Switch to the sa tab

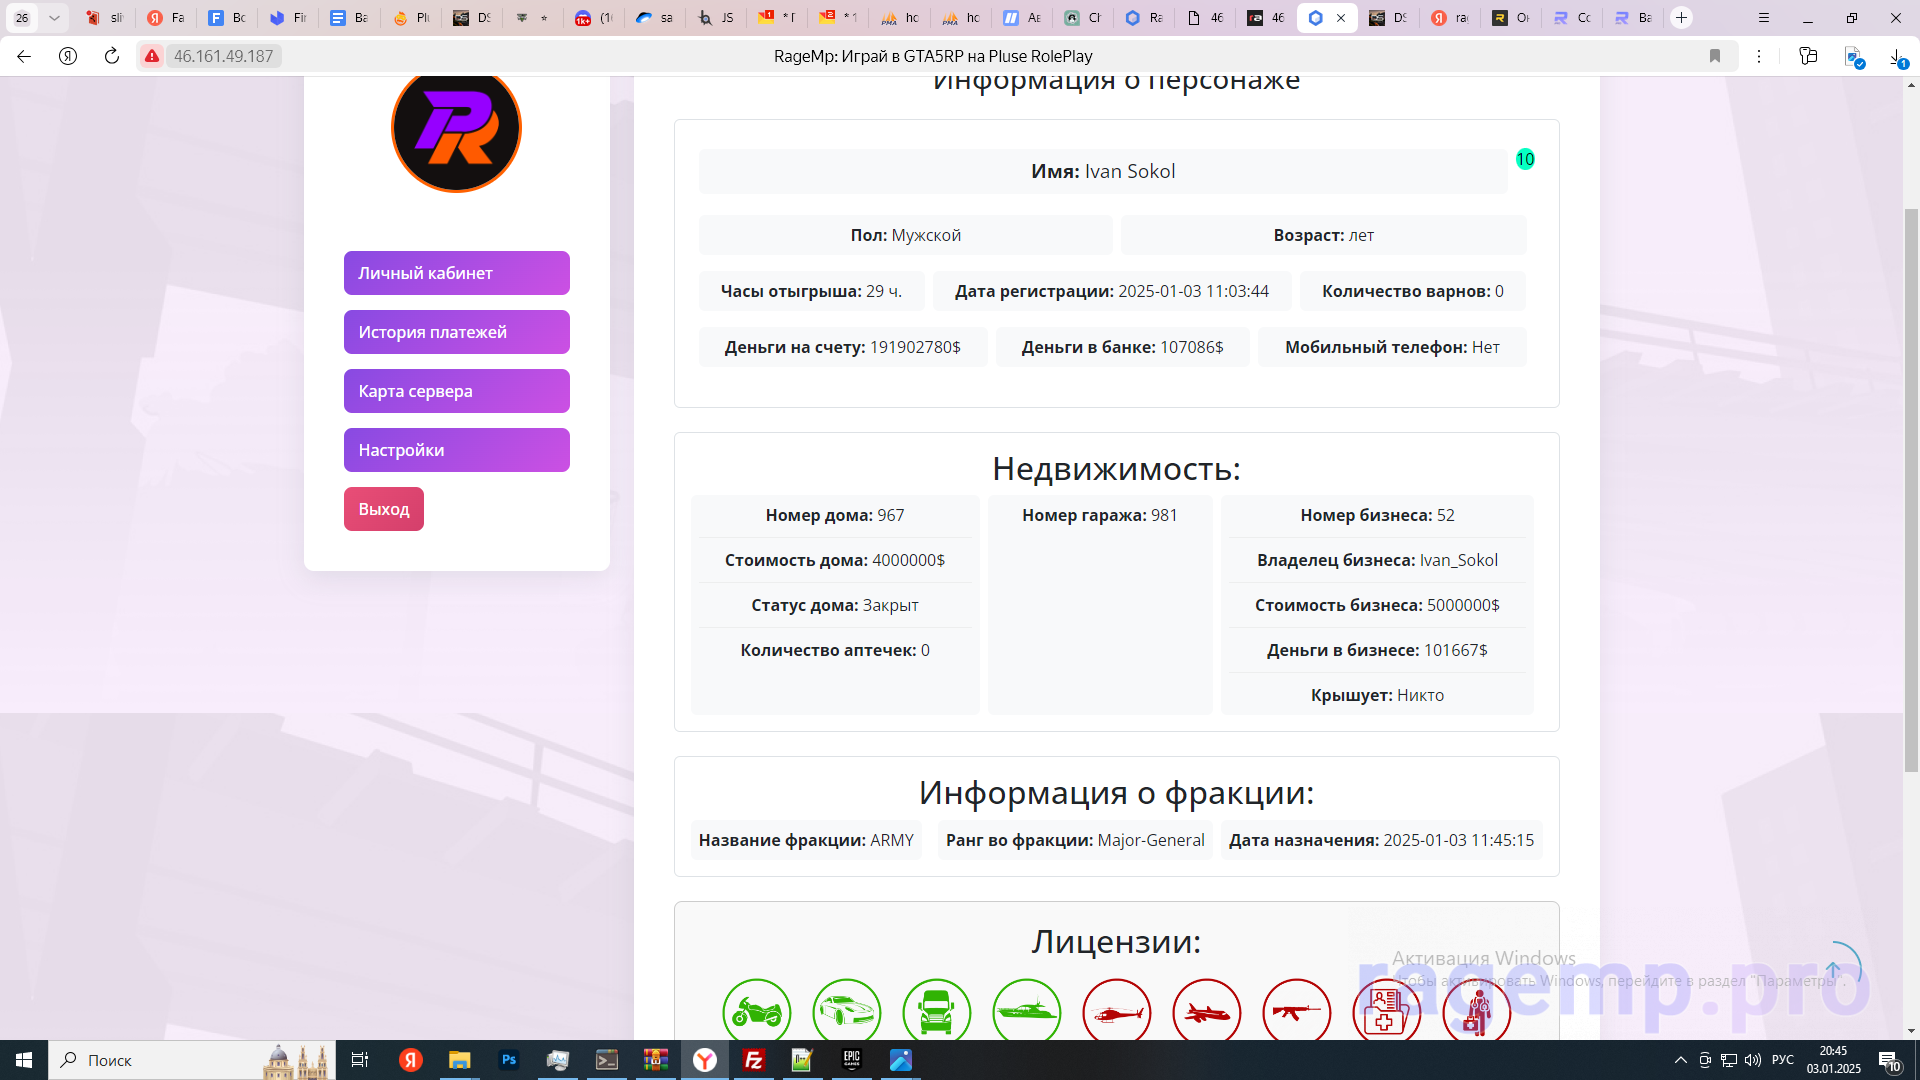pyautogui.click(x=656, y=18)
